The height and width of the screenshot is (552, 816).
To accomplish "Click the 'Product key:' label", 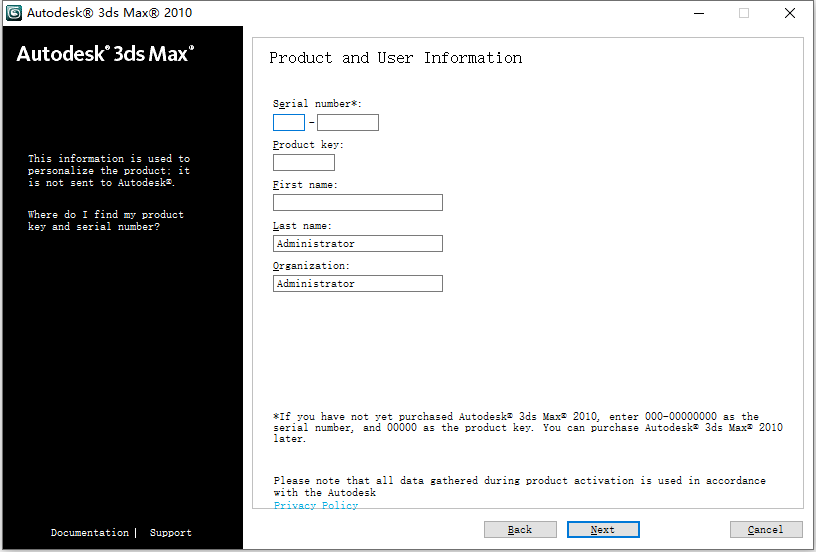I will tap(308, 145).
